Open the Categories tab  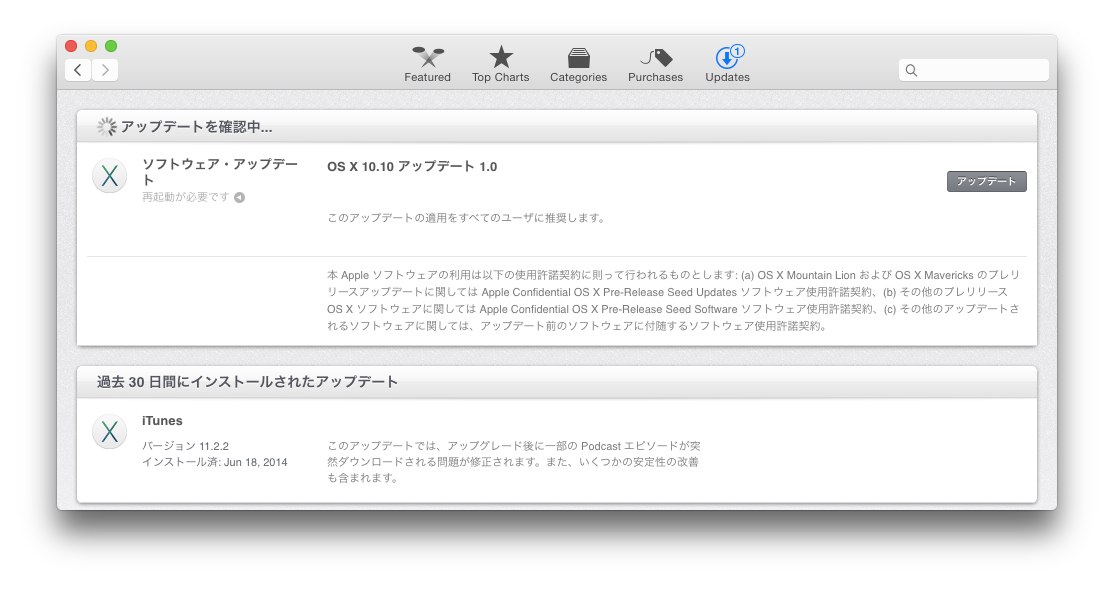pyautogui.click(x=578, y=65)
